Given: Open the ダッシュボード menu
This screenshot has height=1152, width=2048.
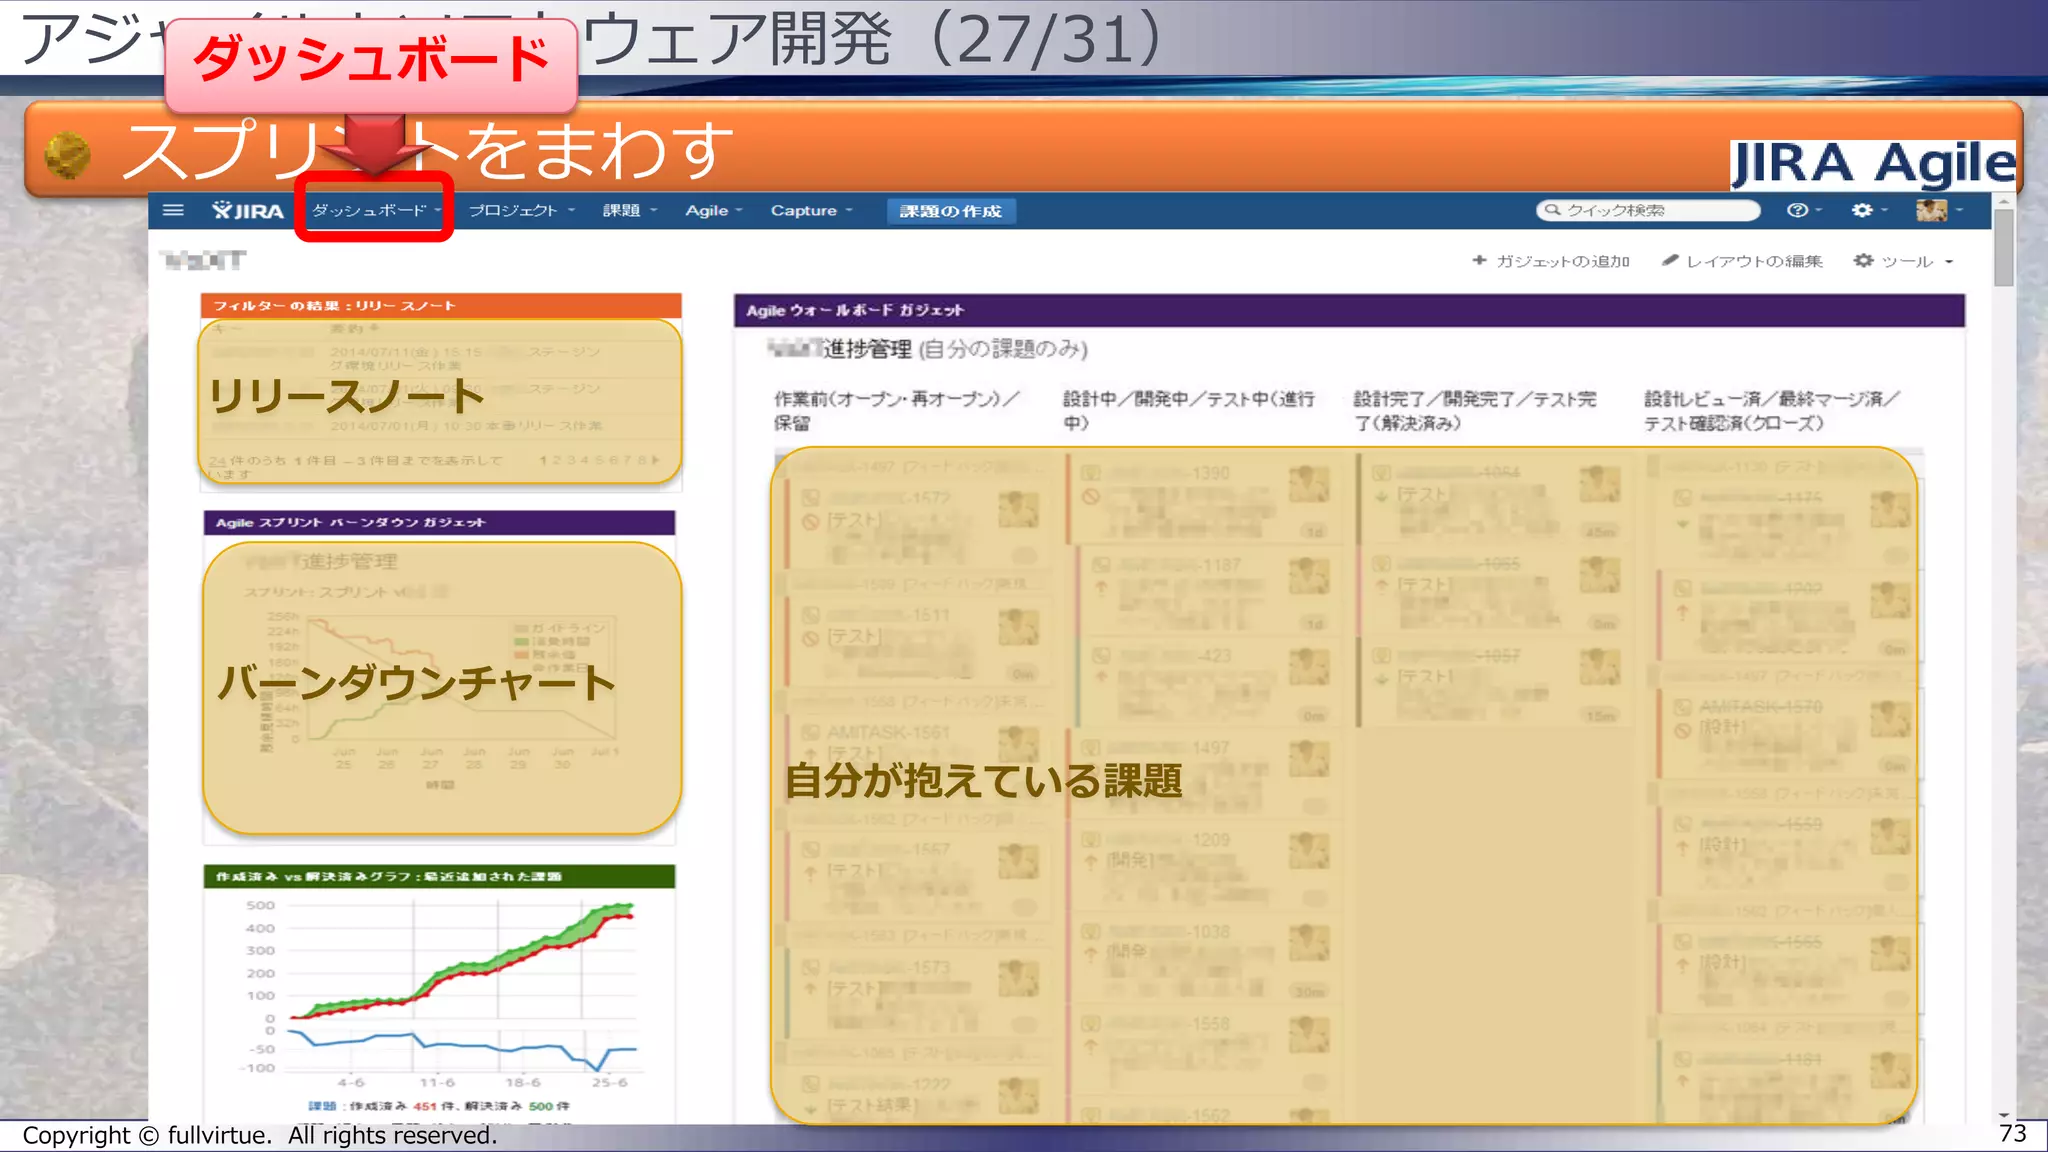Looking at the screenshot, I should tap(376, 210).
